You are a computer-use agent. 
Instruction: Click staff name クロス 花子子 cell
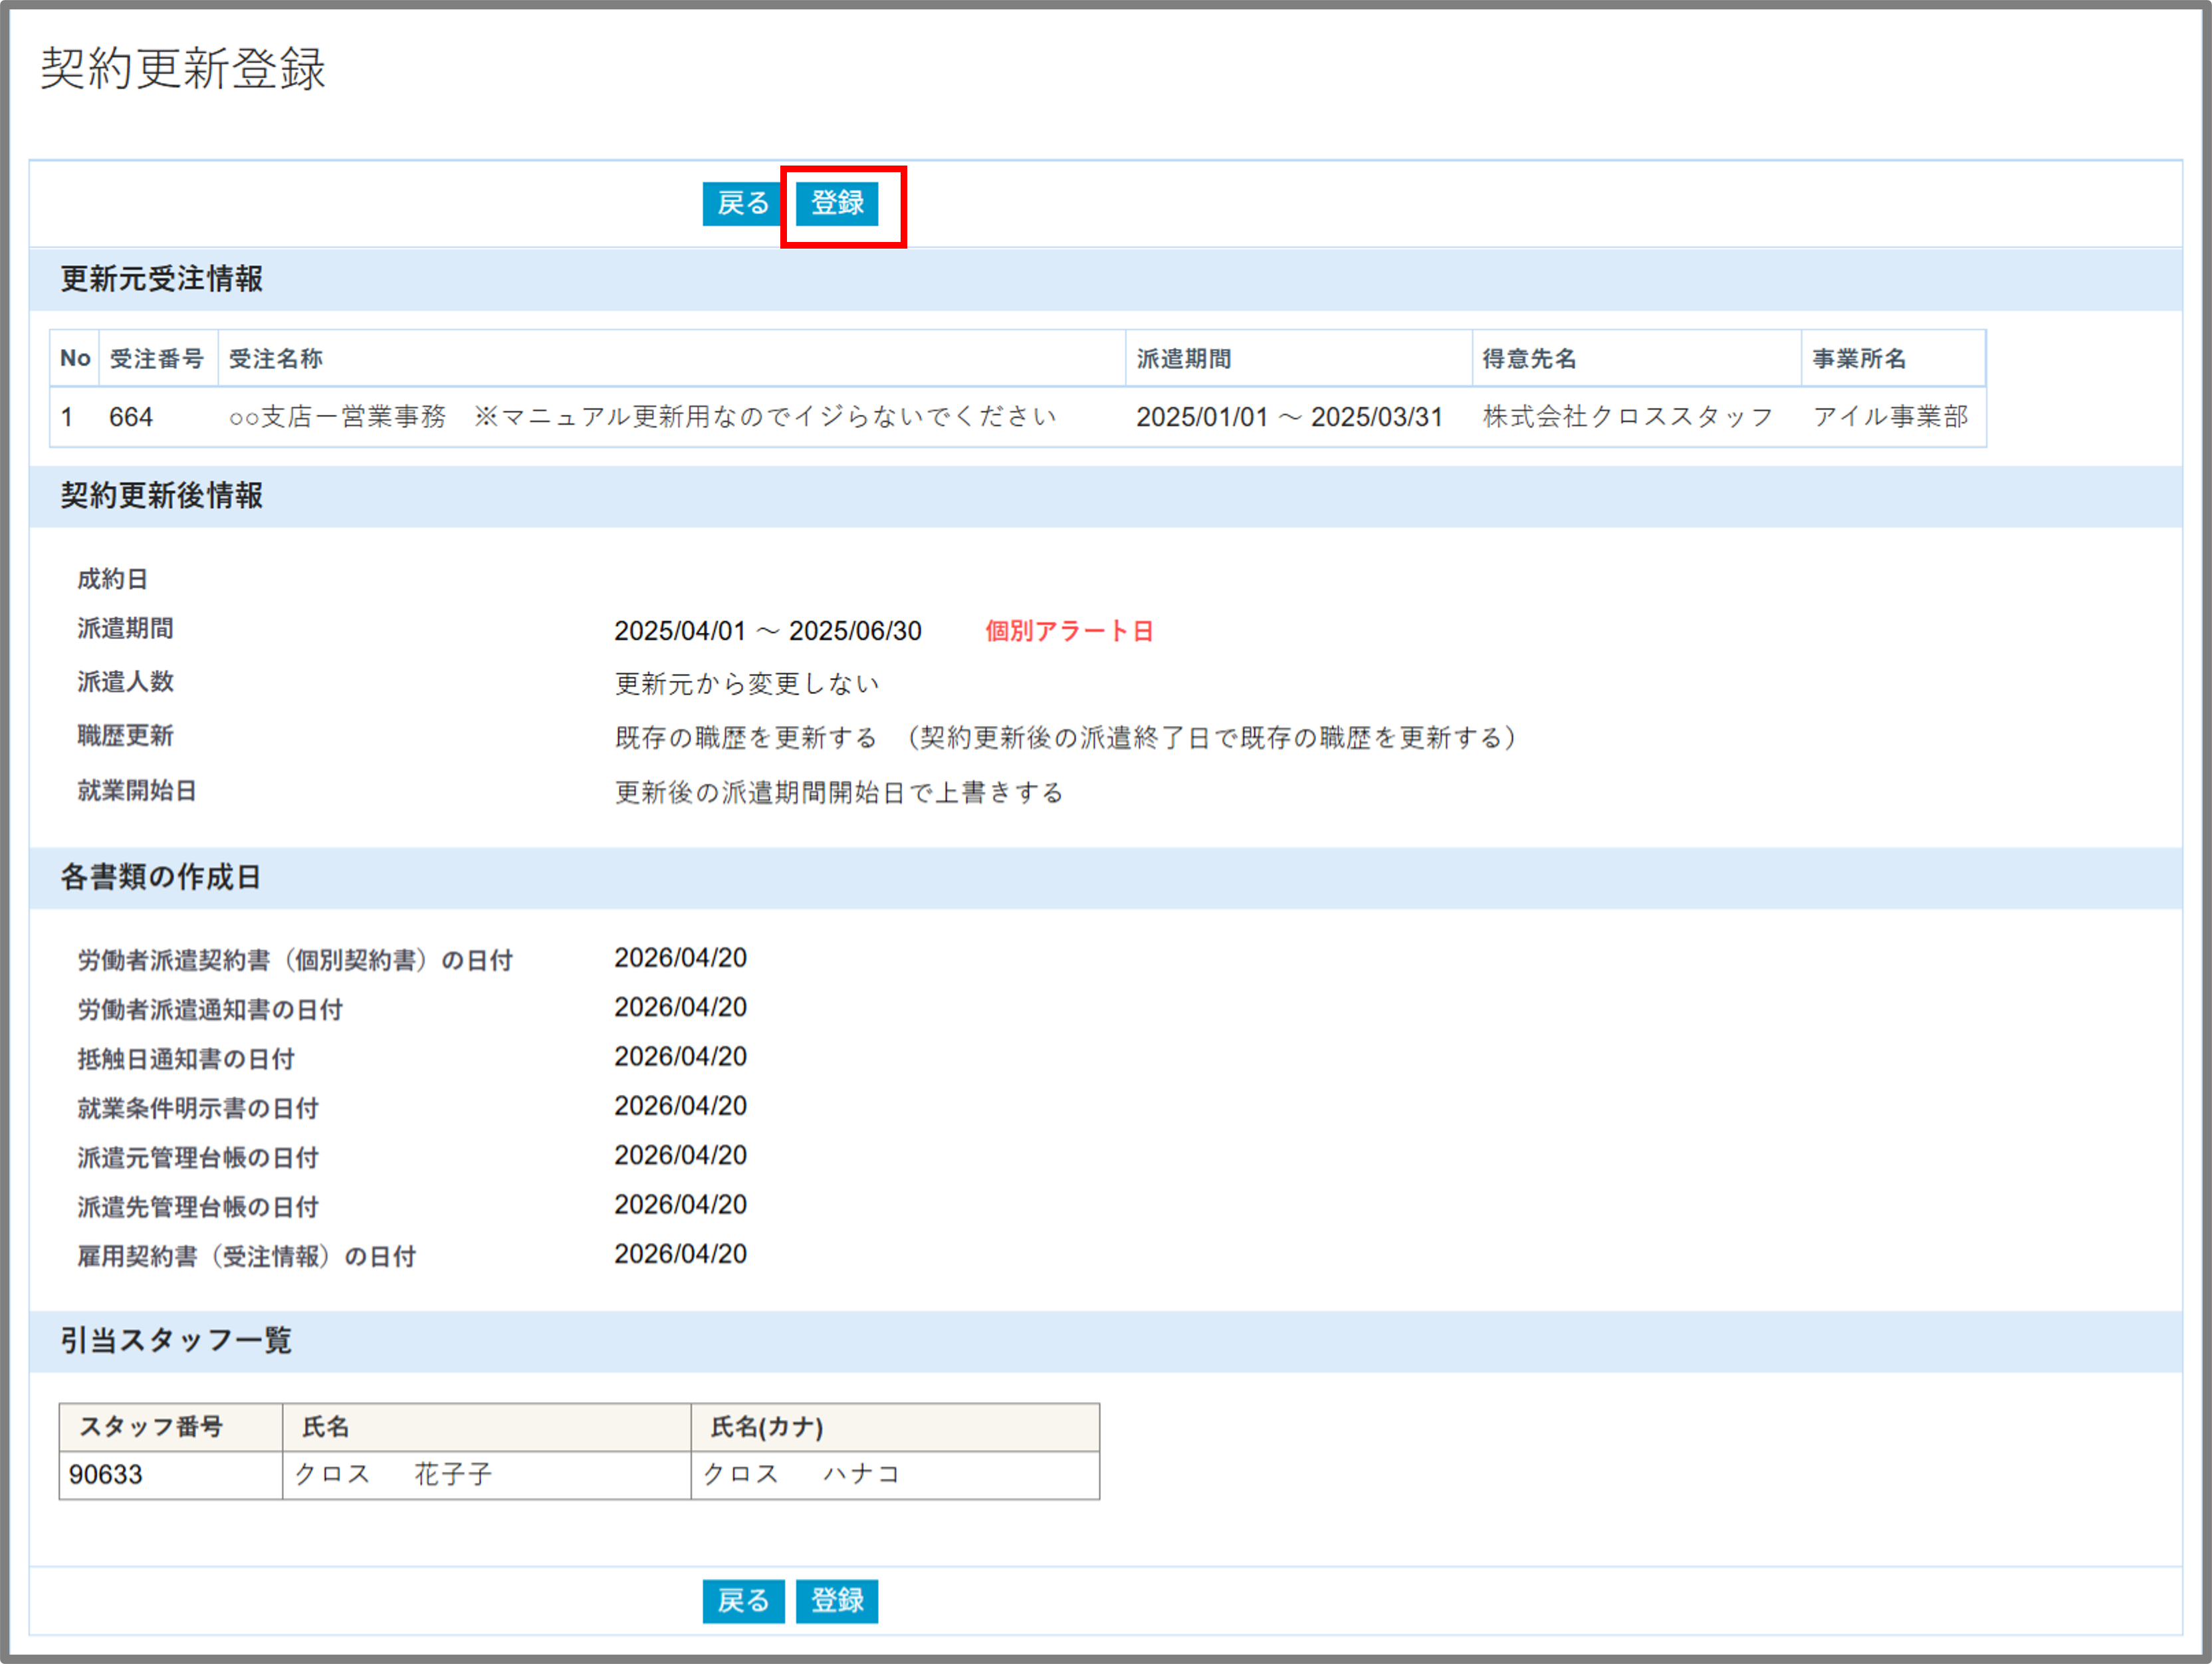(x=487, y=1475)
